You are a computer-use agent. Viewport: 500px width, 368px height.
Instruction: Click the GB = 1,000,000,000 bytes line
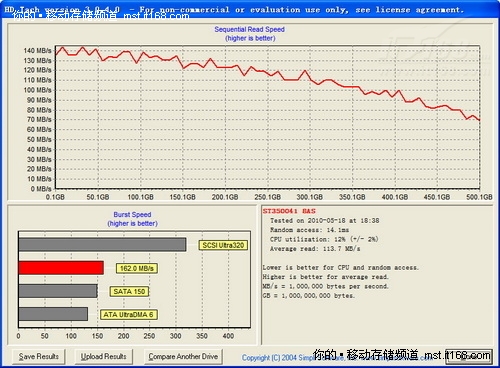309,296
